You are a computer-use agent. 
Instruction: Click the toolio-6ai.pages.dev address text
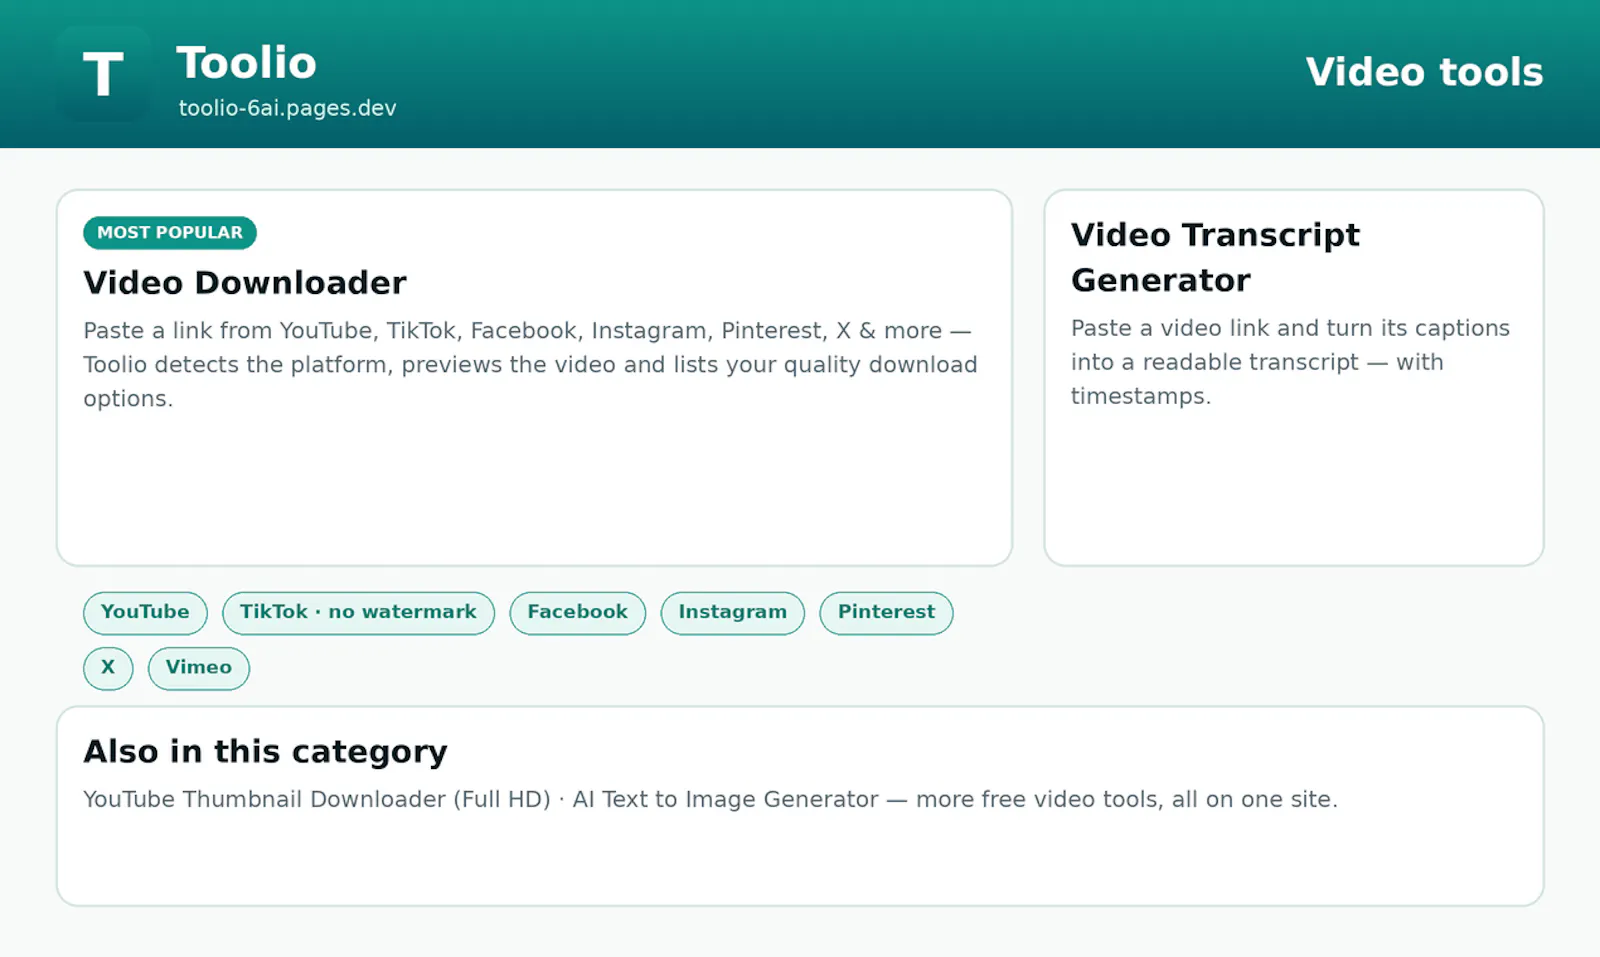coord(288,108)
